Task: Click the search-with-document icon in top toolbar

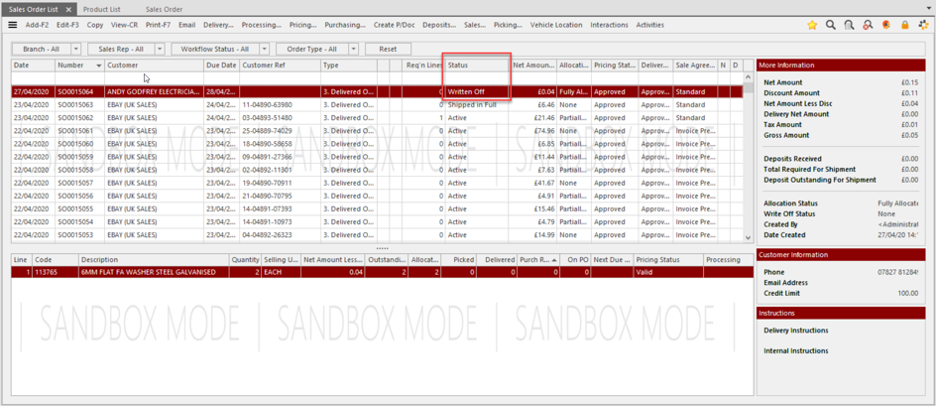Action: click(849, 25)
